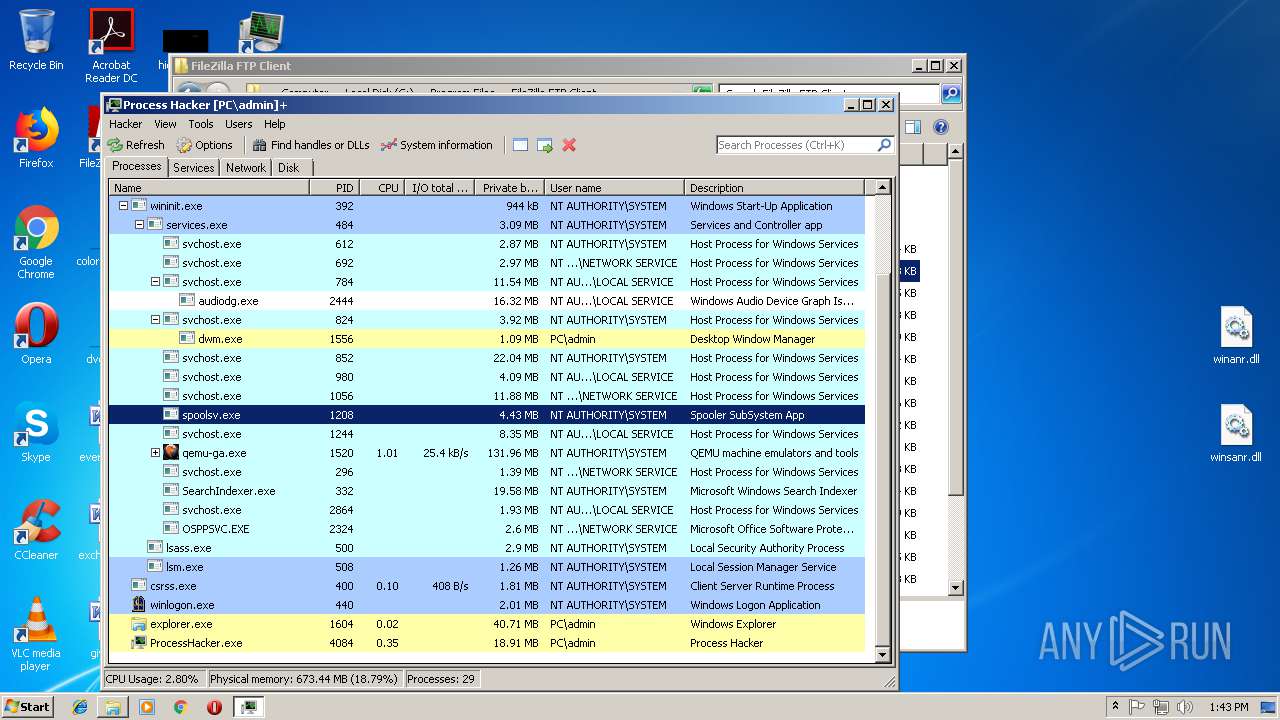1280x720 pixels.
Task: Click process list scroll up arrow
Action: tap(882, 187)
